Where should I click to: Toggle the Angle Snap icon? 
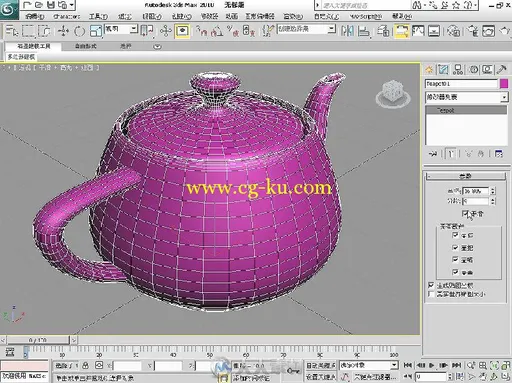click(217, 31)
